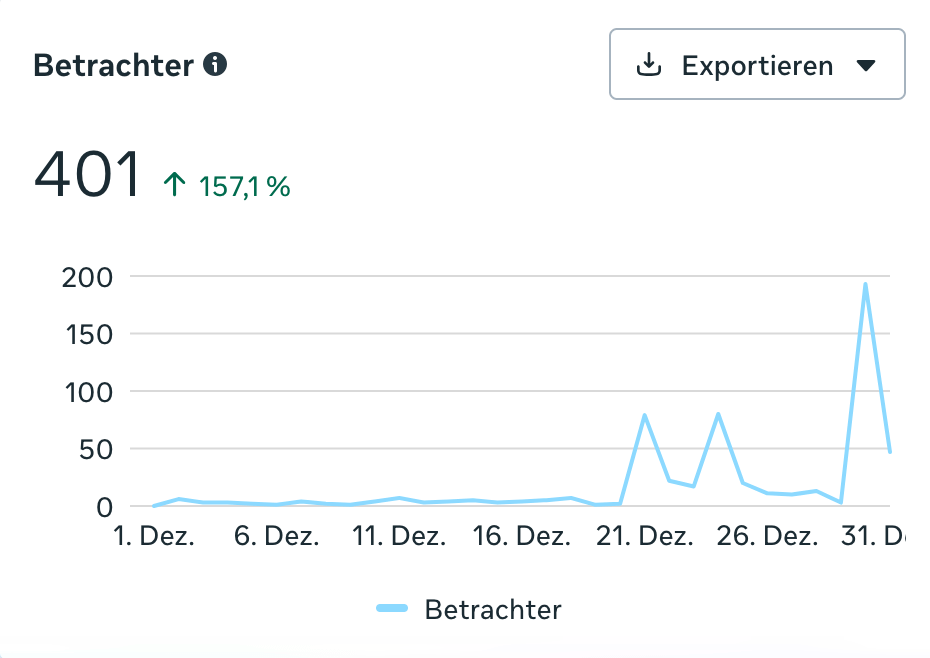Click the chart peak after 21. Dez.

pos(645,415)
